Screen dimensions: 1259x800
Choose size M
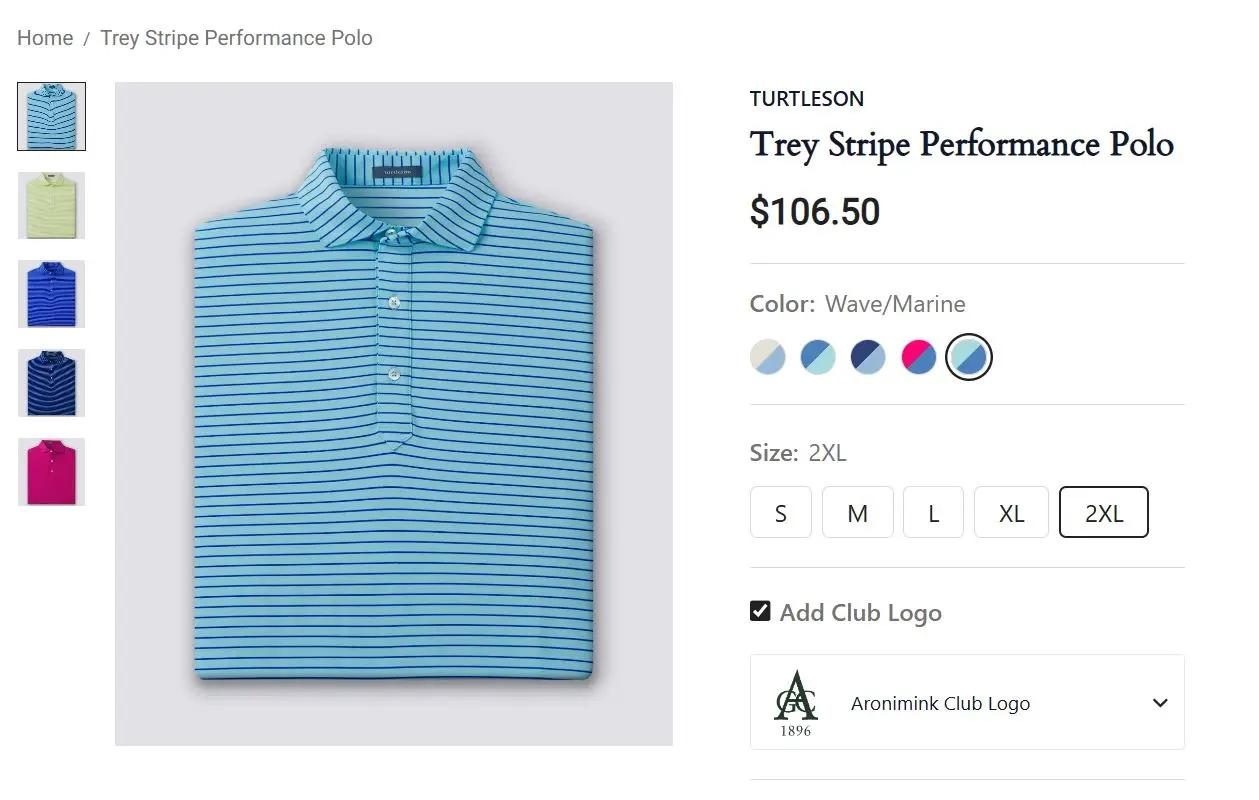(857, 513)
